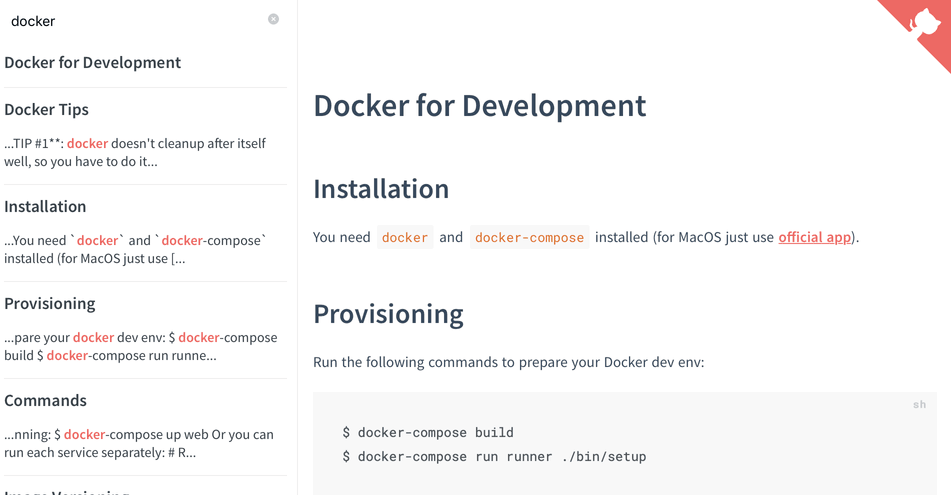Click the "official app" hyperlink
The height and width of the screenshot is (495, 951).
[814, 237]
